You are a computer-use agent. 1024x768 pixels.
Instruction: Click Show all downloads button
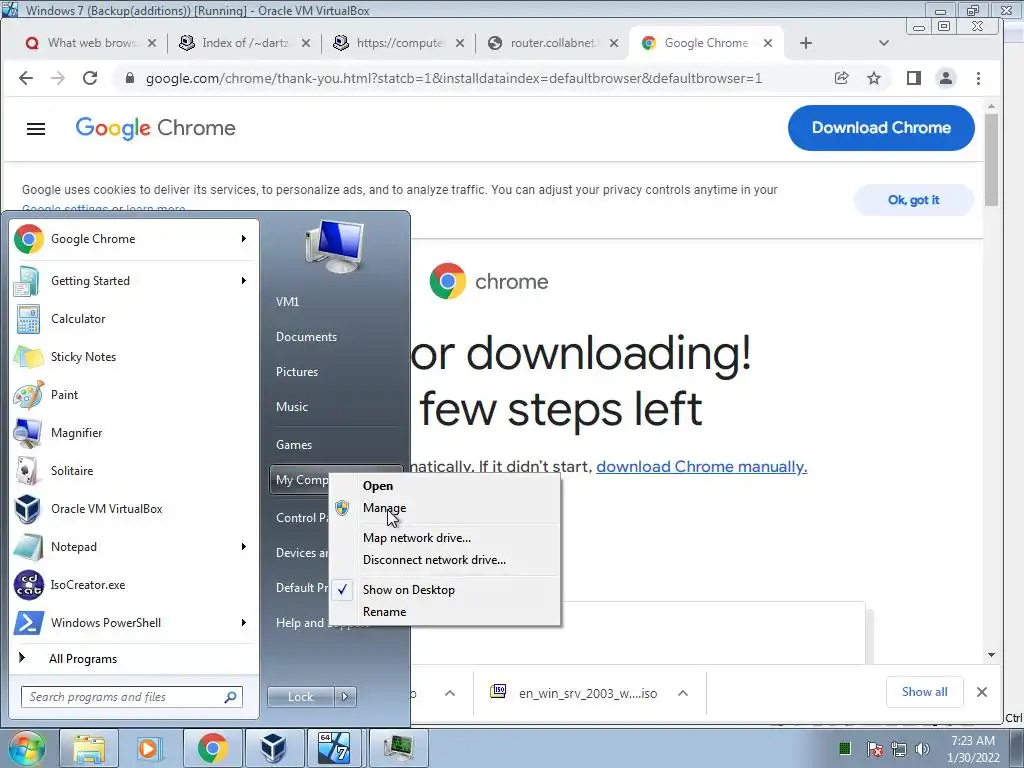[x=924, y=692]
